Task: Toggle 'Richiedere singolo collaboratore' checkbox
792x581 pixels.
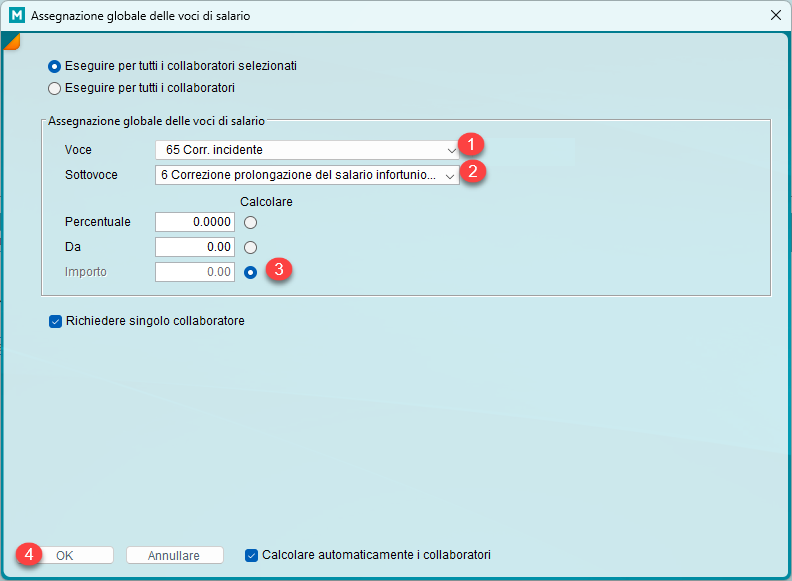Action: 55,322
